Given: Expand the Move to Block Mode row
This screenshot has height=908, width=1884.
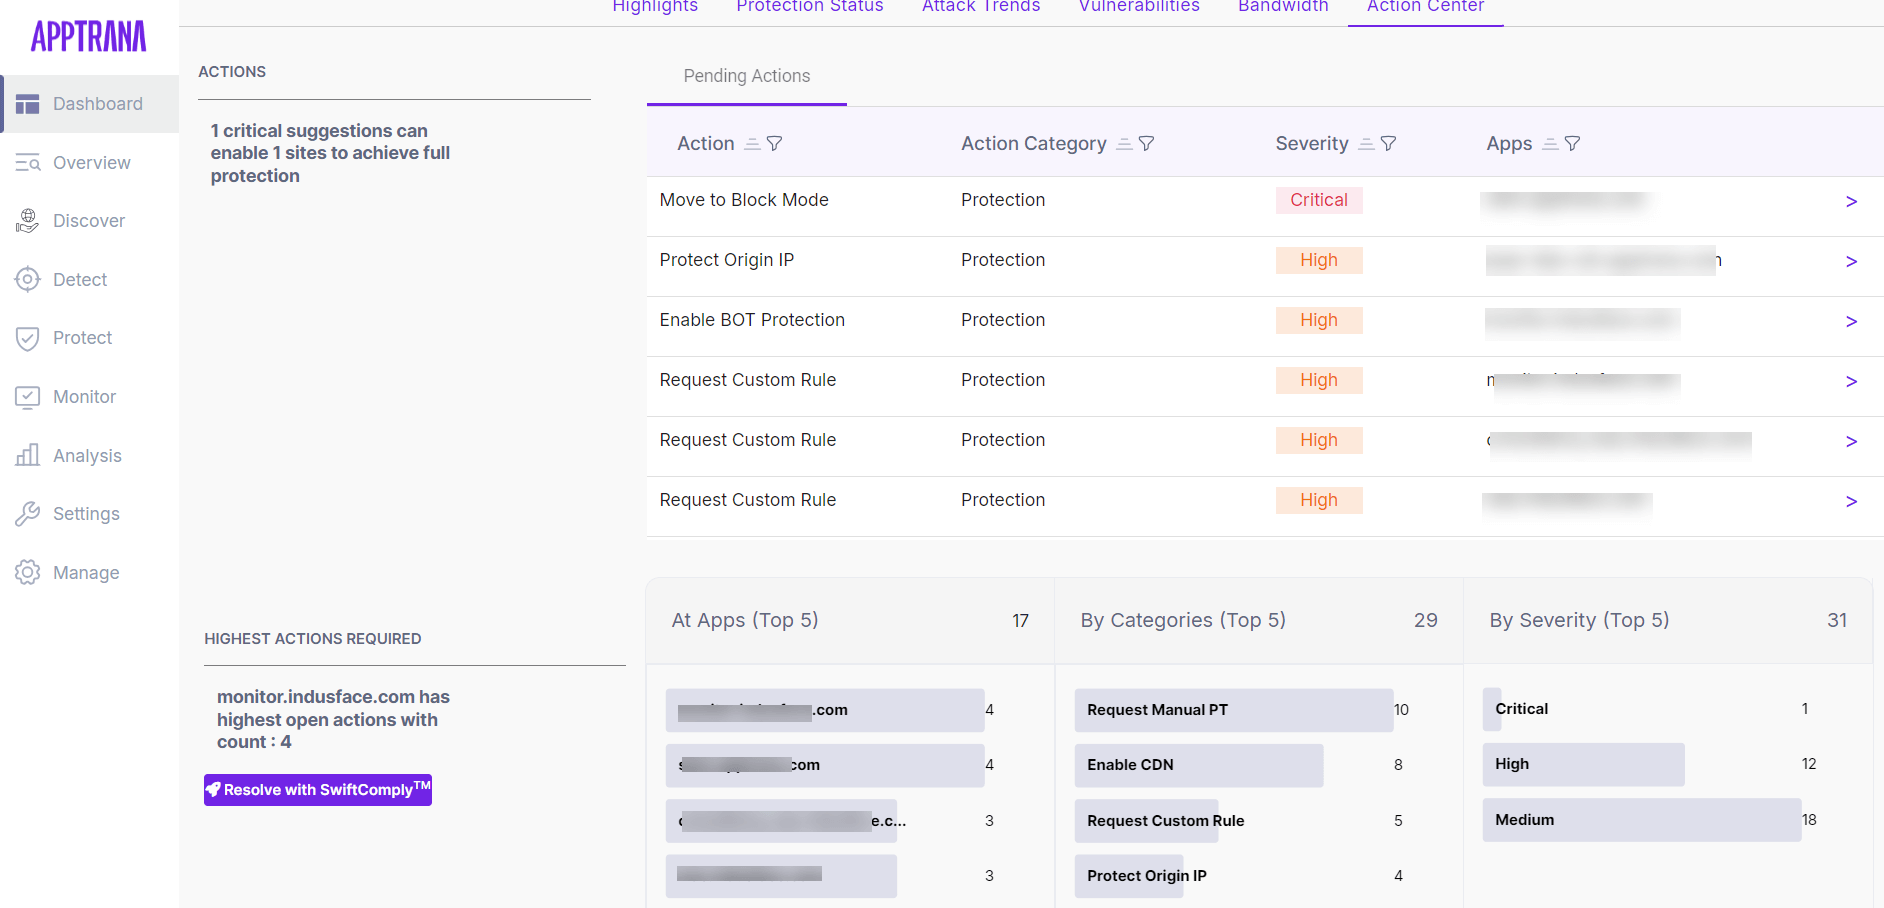Looking at the screenshot, I should [x=1851, y=201].
